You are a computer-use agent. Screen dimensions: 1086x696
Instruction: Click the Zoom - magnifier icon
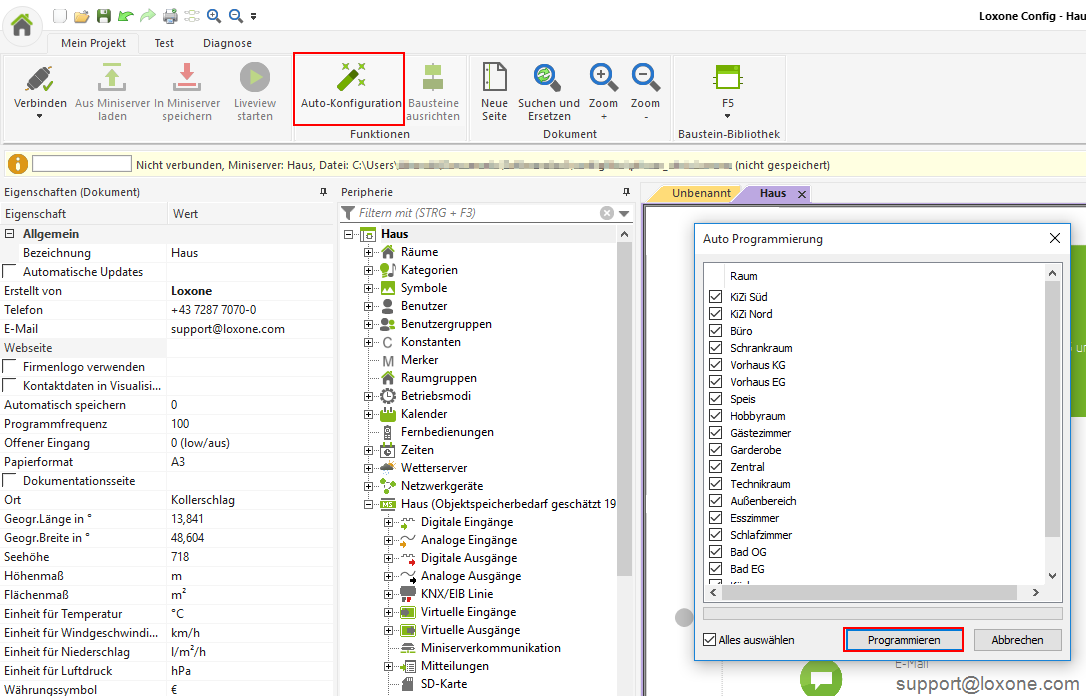click(645, 77)
